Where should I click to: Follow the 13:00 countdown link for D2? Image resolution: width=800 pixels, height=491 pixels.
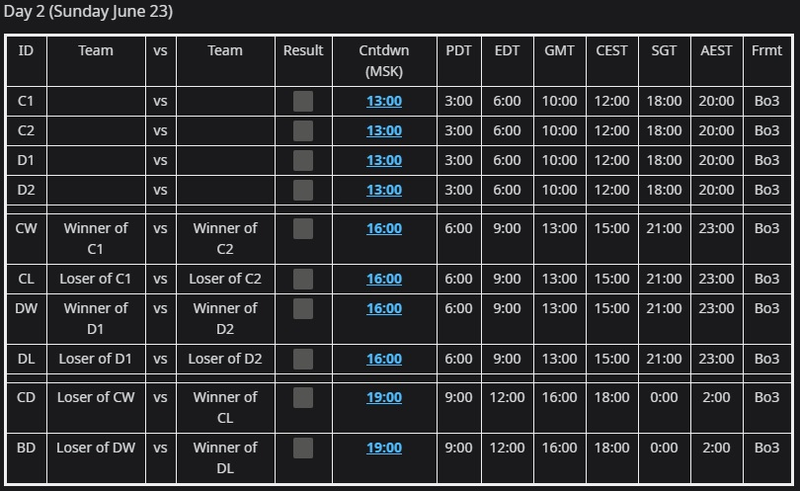(384, 190)
